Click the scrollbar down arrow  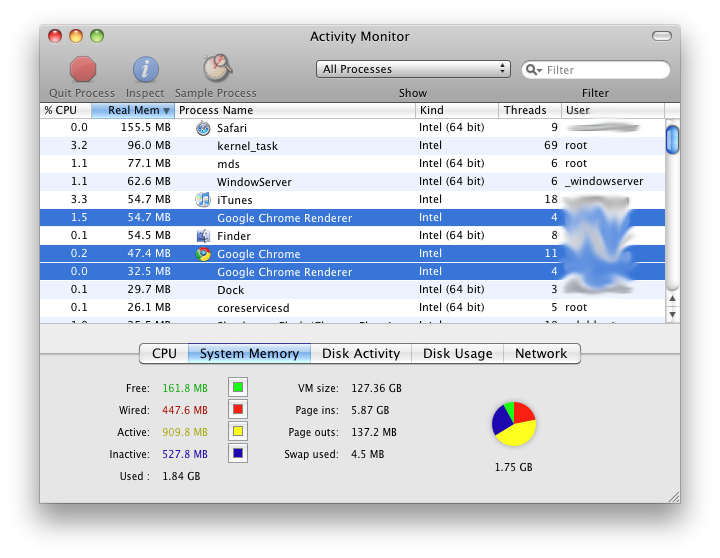pos(672,315)
